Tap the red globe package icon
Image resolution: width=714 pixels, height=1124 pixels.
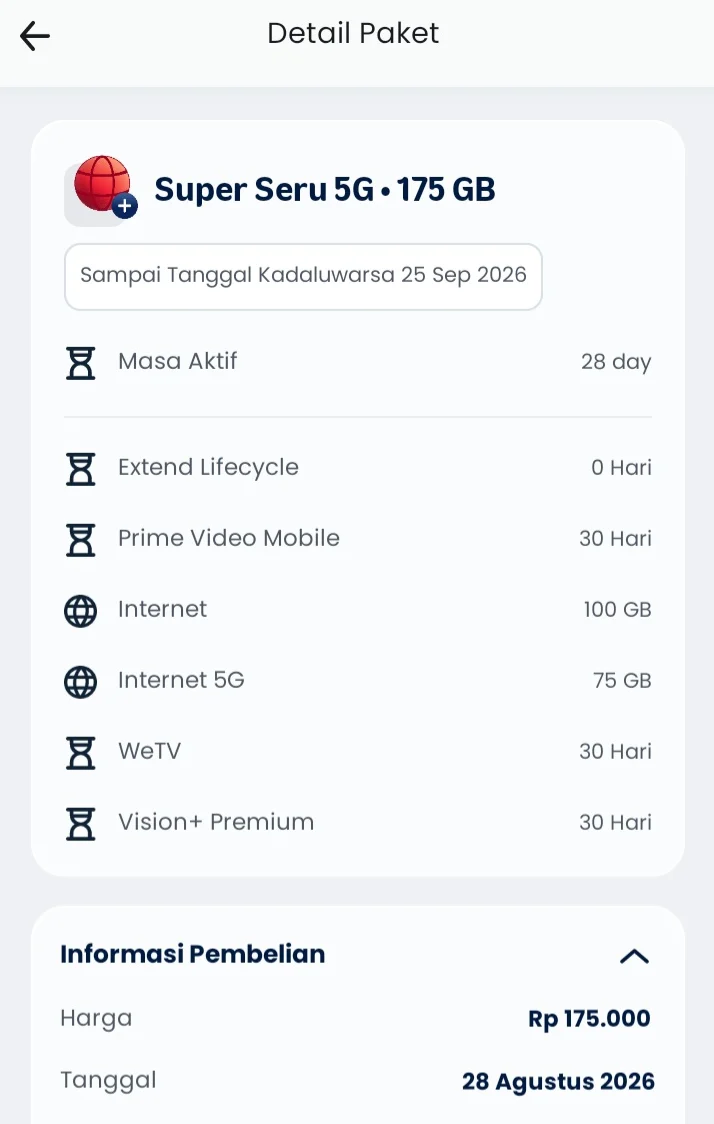tap(102, 189)
